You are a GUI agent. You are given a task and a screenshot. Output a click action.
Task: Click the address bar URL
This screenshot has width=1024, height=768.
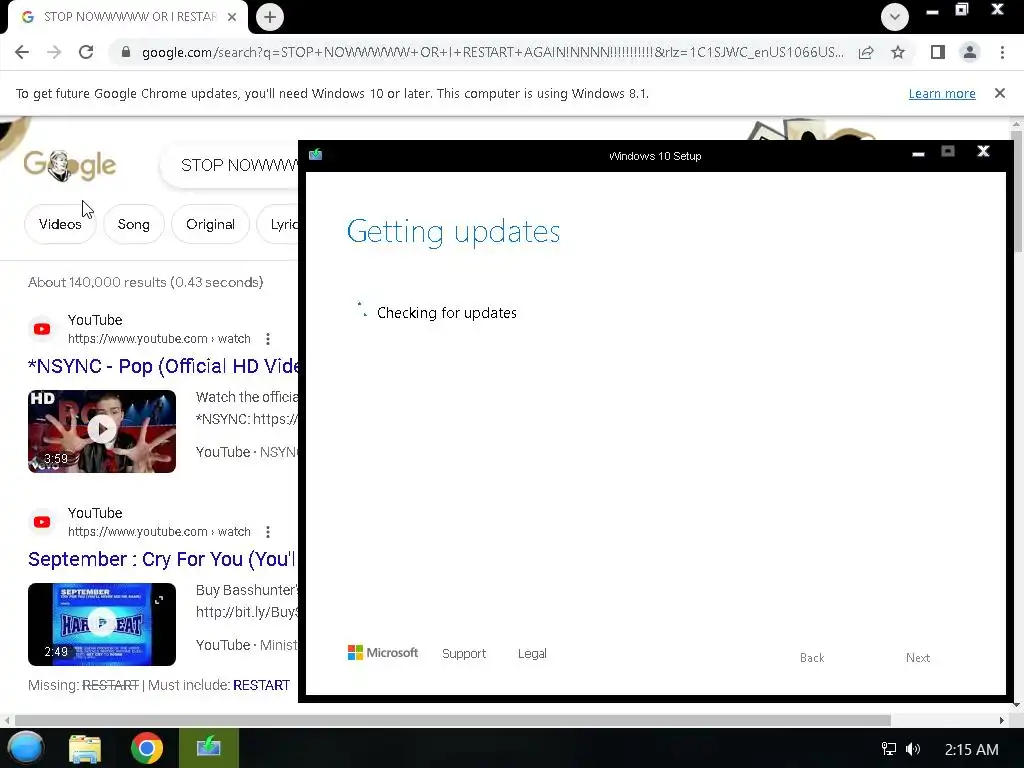(492, 52)
